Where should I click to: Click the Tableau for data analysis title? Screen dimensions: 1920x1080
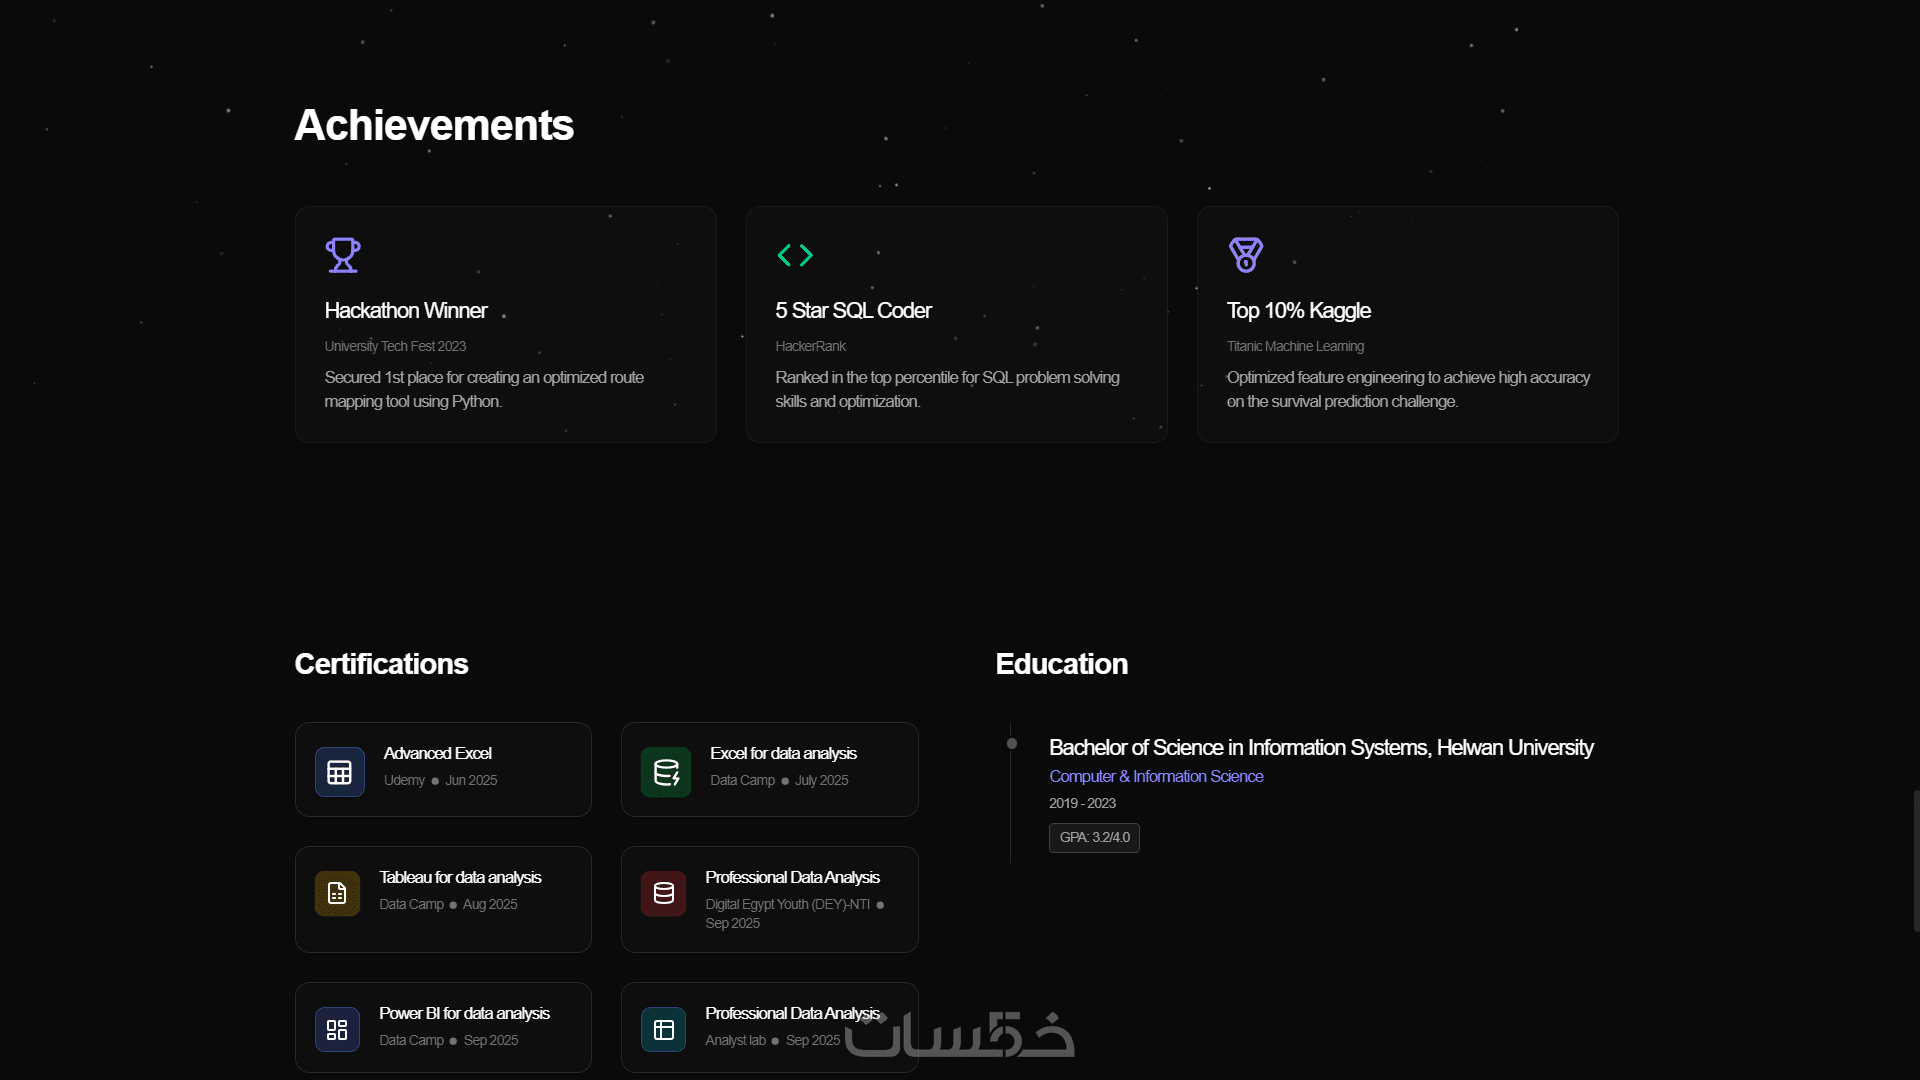click(x=460, y=877)
